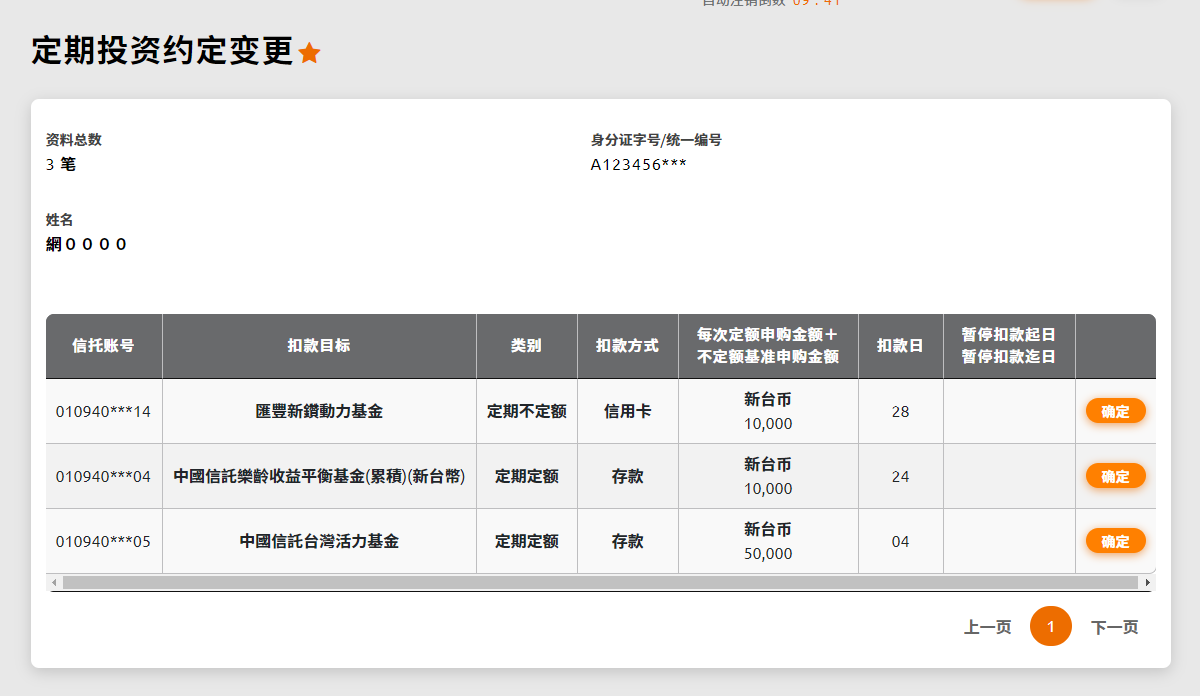Viewport: 1200px width, 696px height.
Task: Select page number 1 in pagination
Action: pyautogui.click(x=1050, y=627)
